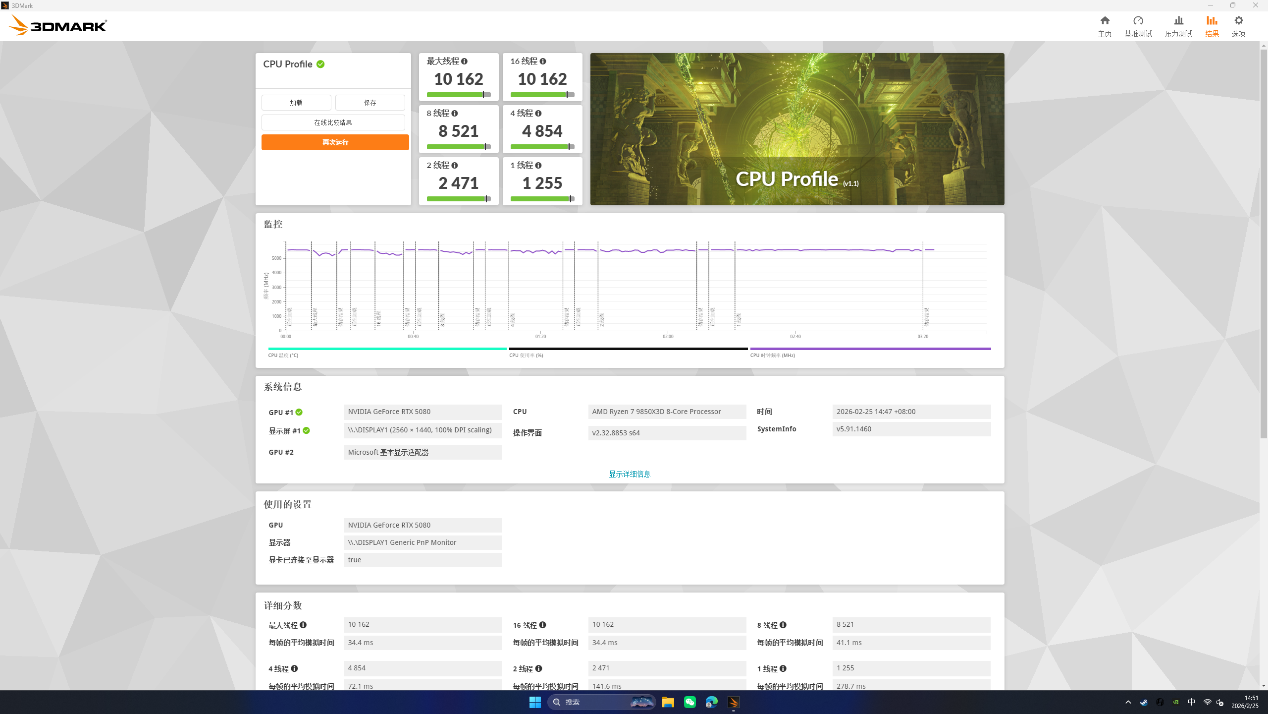Click the interface version v2.32.8853 s64
This screenshot has height=714, width=1268.
(668, 433)
